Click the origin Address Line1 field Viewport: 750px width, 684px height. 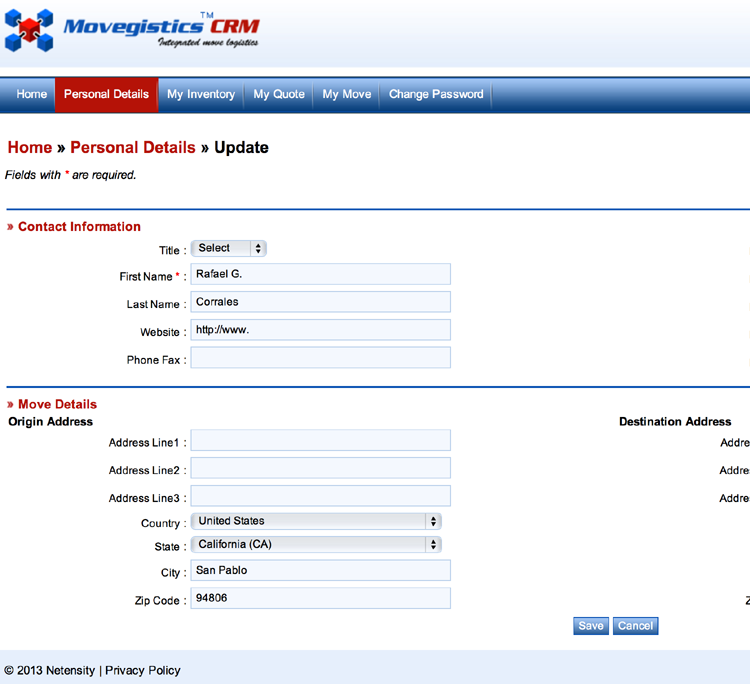[x=320, y=440]
